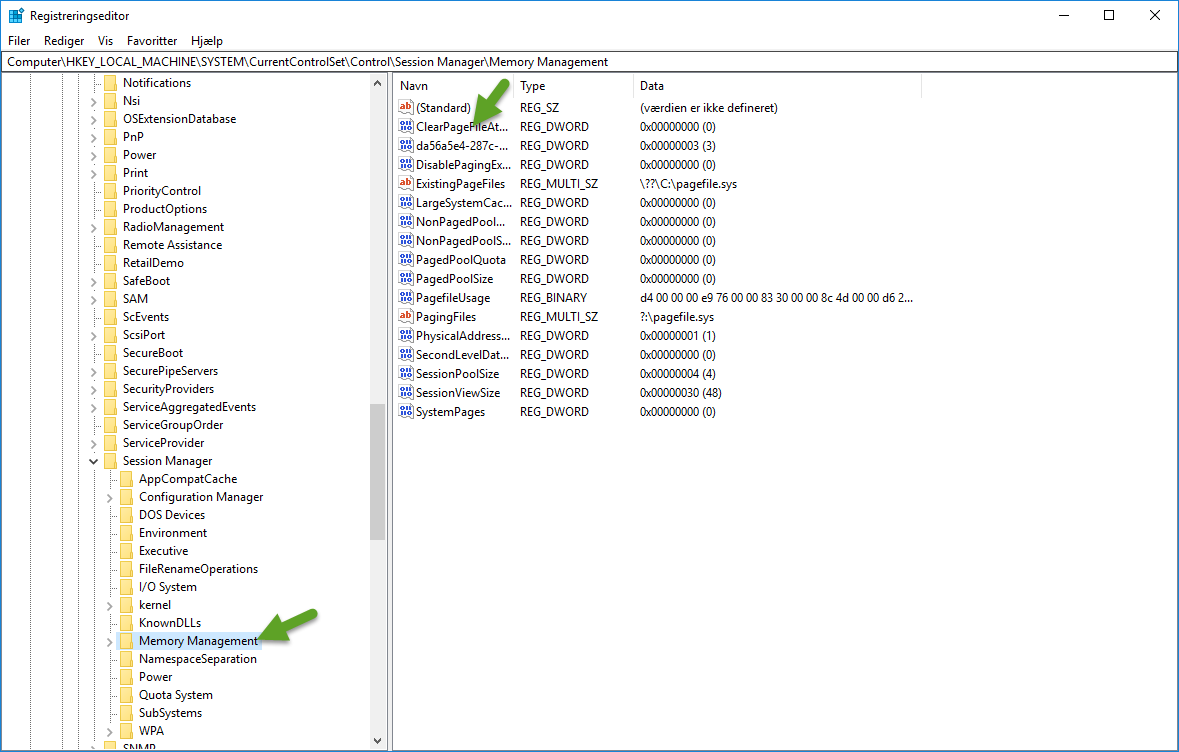The width and height of the screenshot is (1179, 752).
Task: Select the da56a5e4-287c DWORD value icon
Action: 406,145
